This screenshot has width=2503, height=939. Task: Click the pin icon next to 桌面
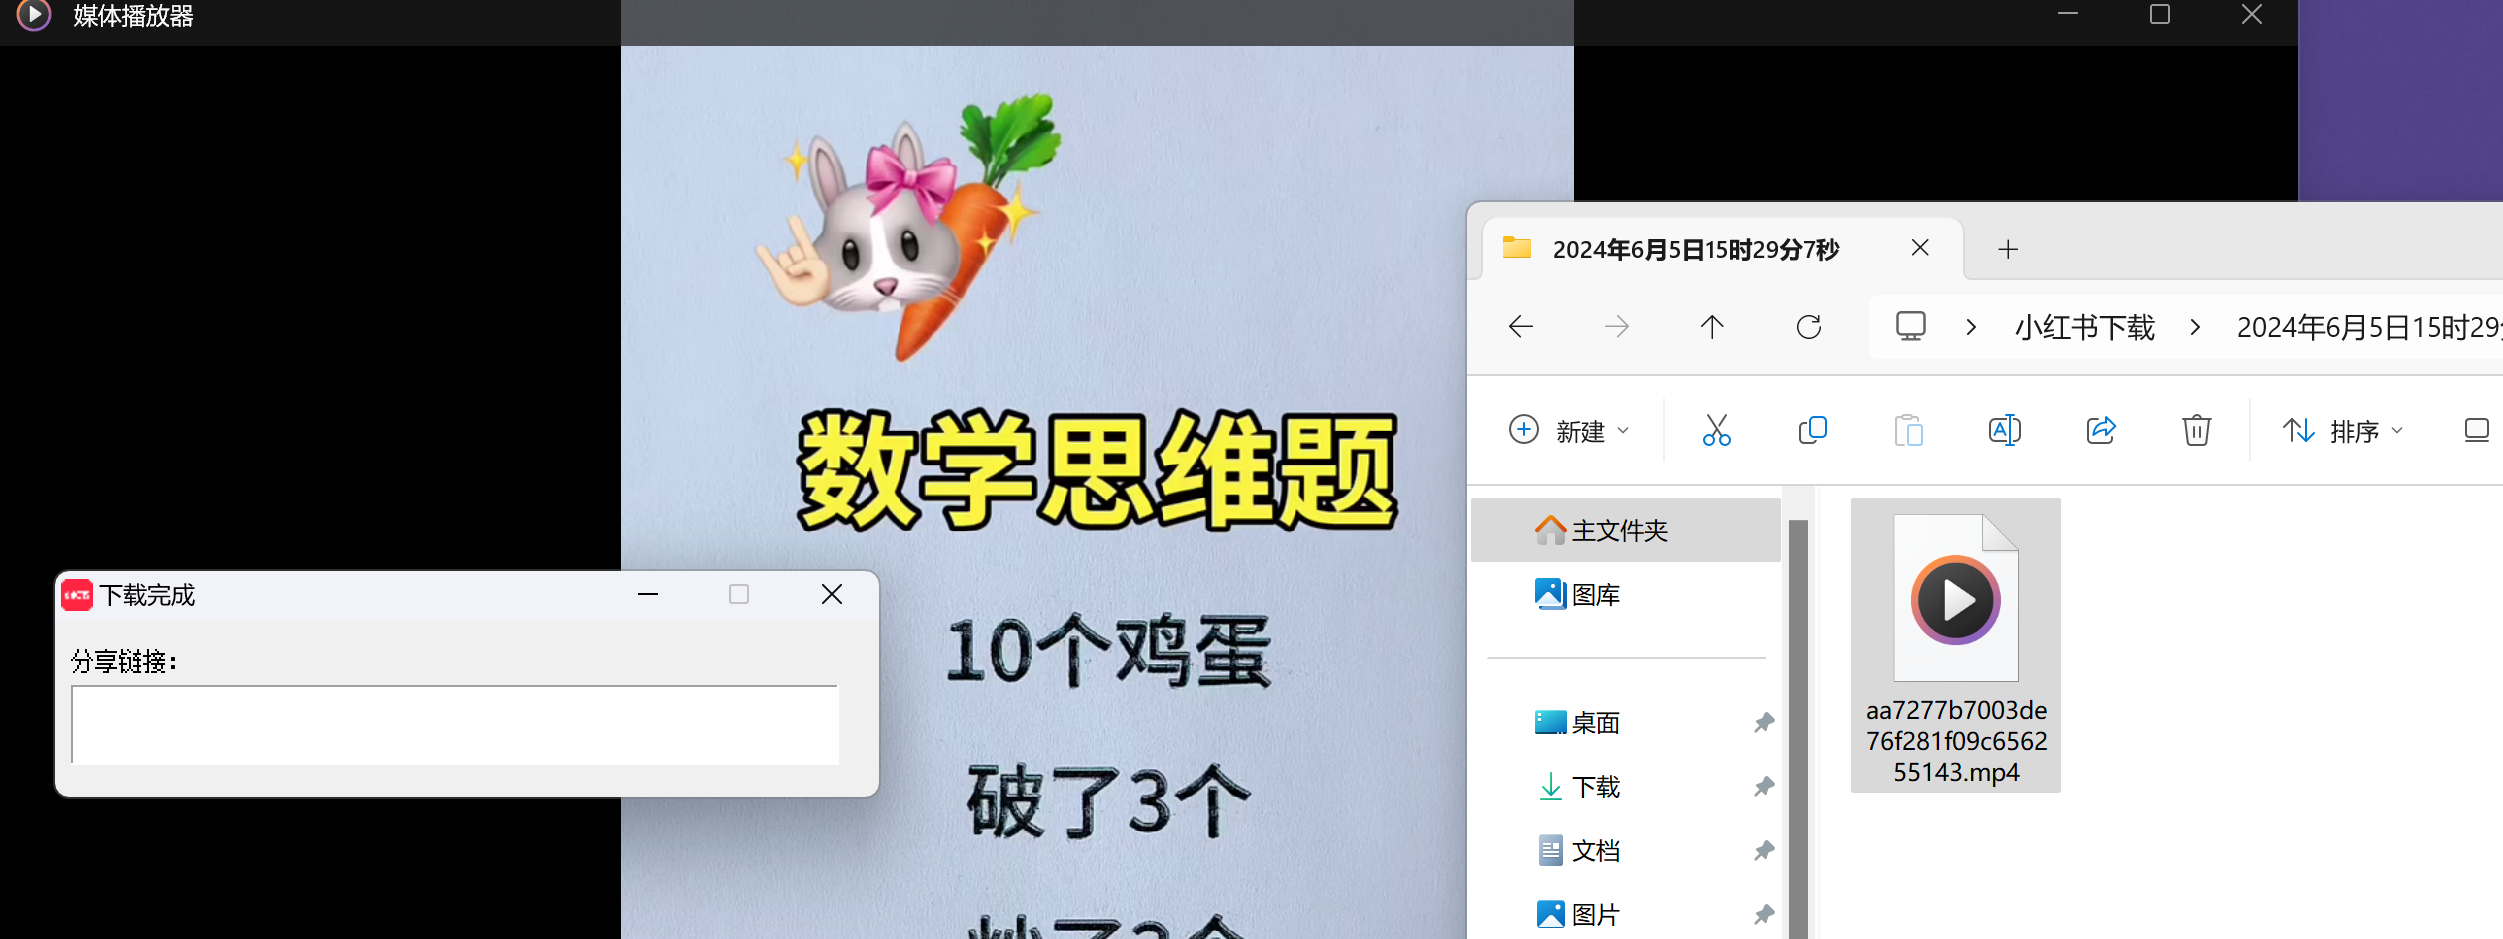(x=1764, y=722)
